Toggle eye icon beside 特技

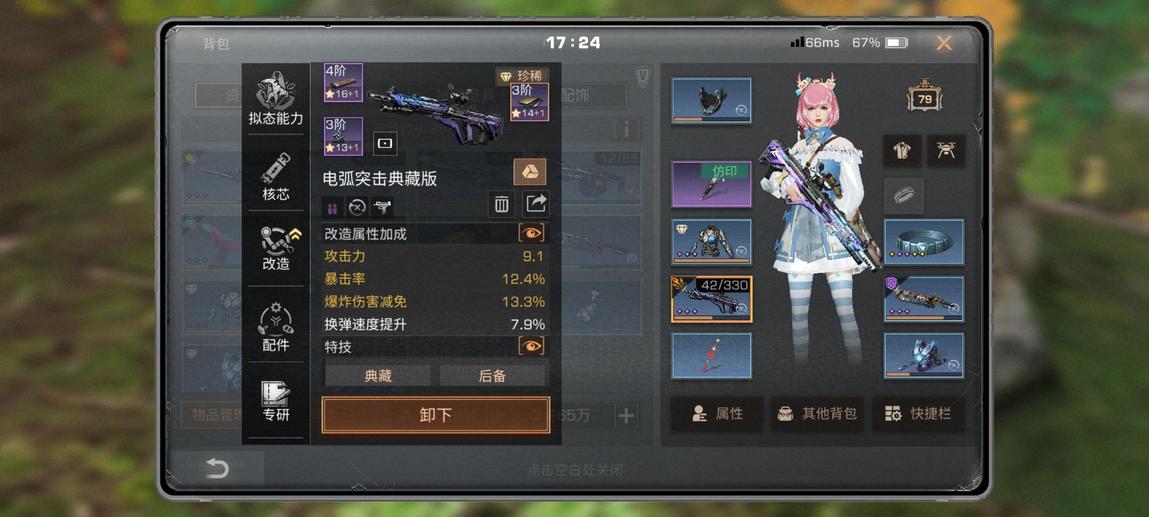532,346
